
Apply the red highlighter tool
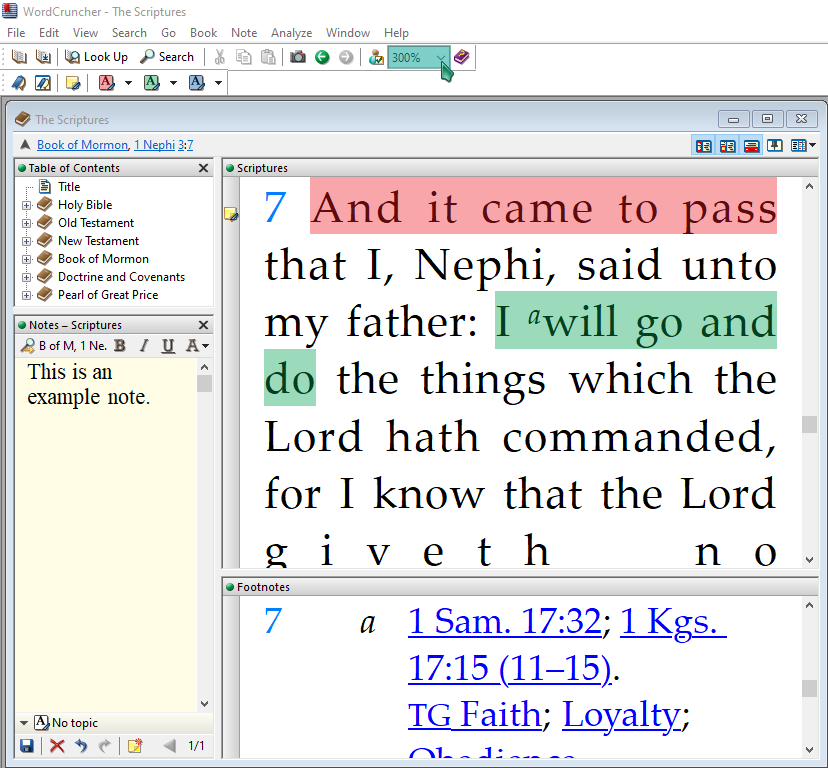click(107, 83)
